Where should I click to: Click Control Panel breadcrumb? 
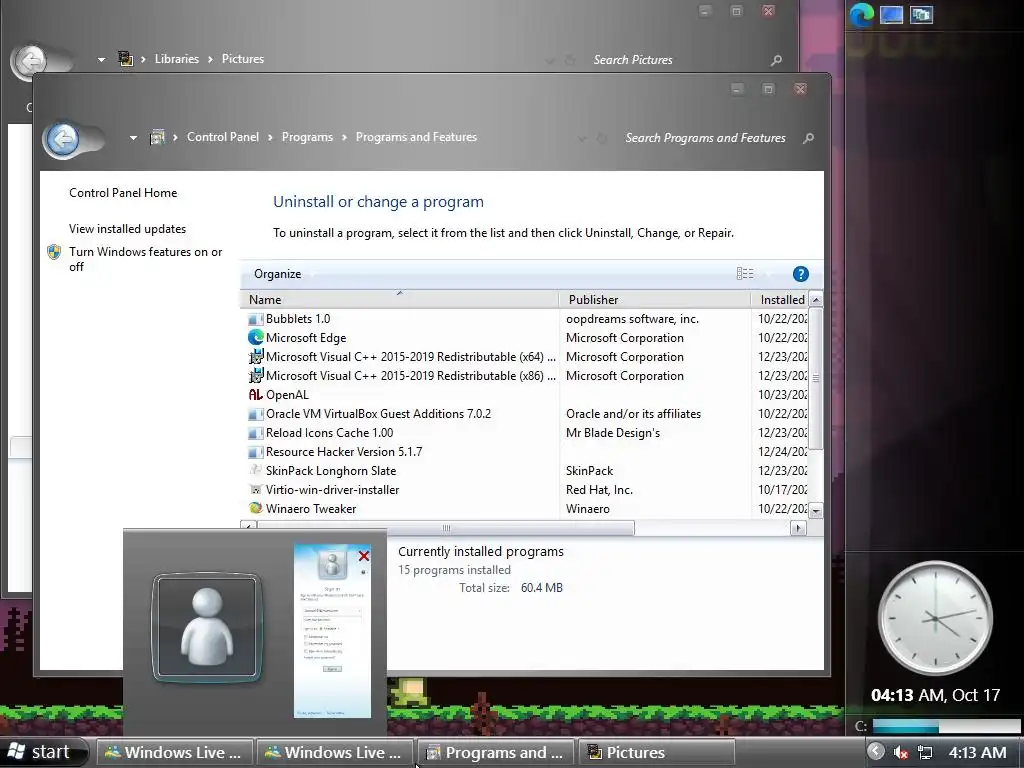[223, 137]
